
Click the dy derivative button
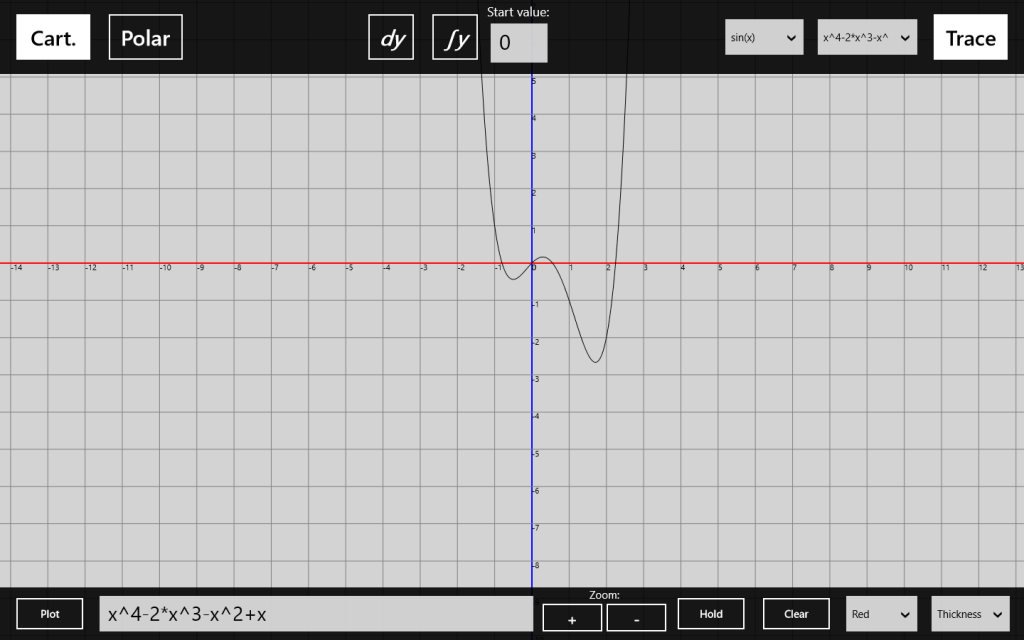pyautogui.click(x=391, y=38)
